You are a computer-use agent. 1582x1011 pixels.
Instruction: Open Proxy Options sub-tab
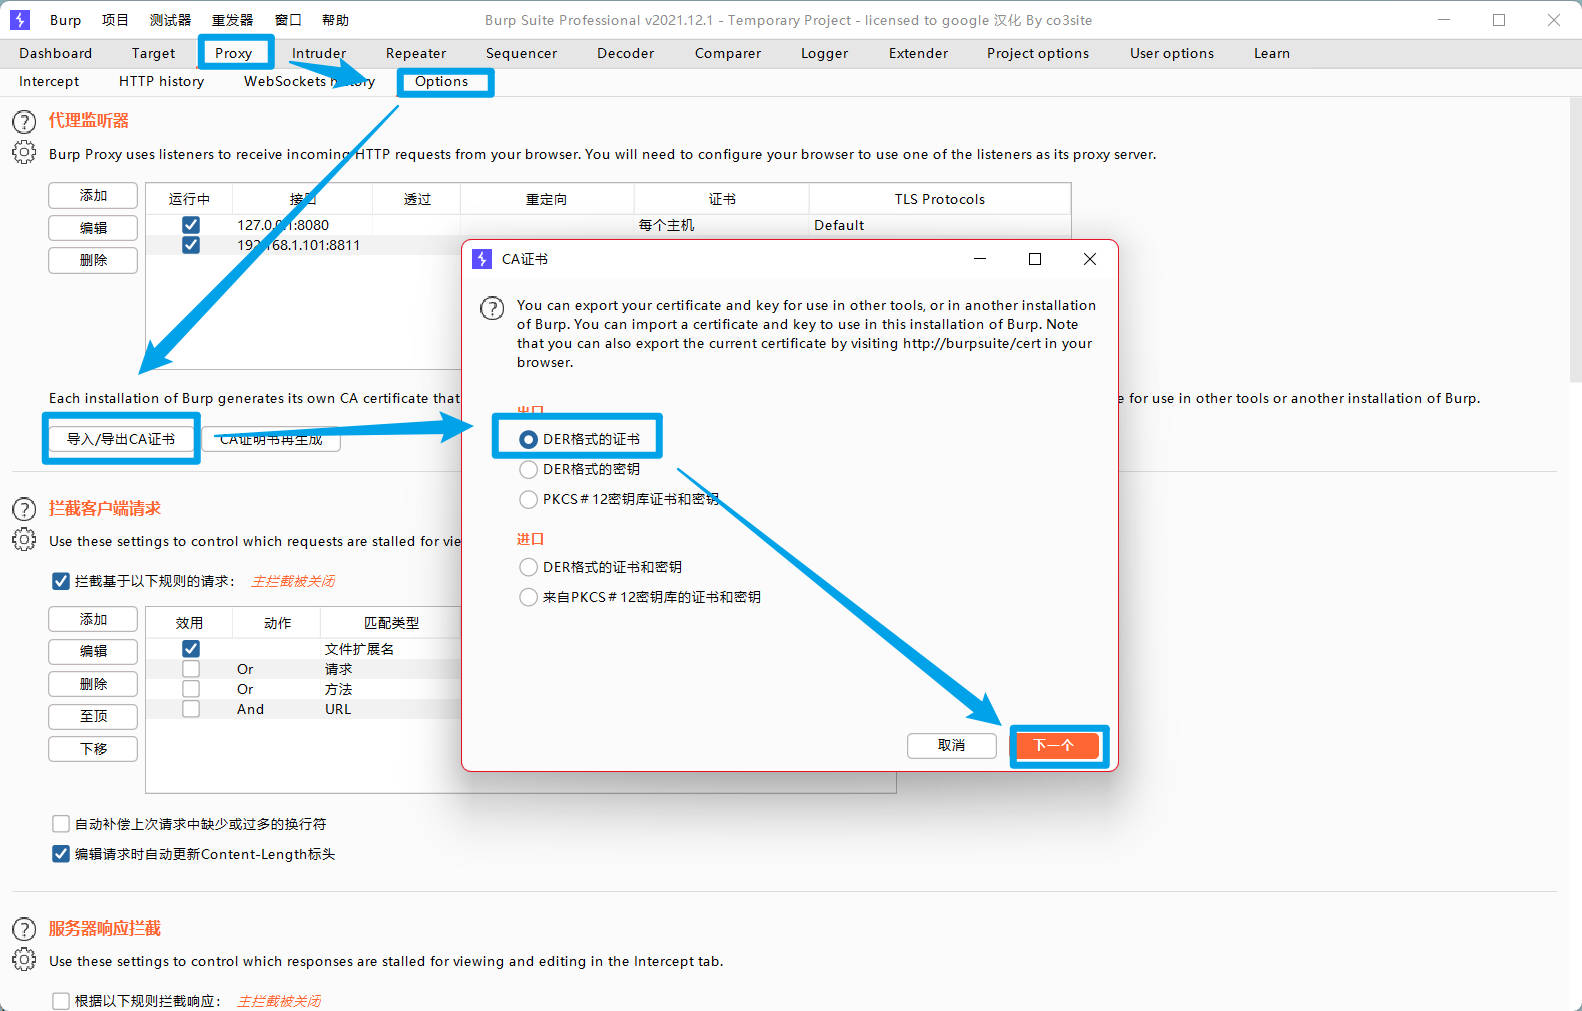coord(441,81)
